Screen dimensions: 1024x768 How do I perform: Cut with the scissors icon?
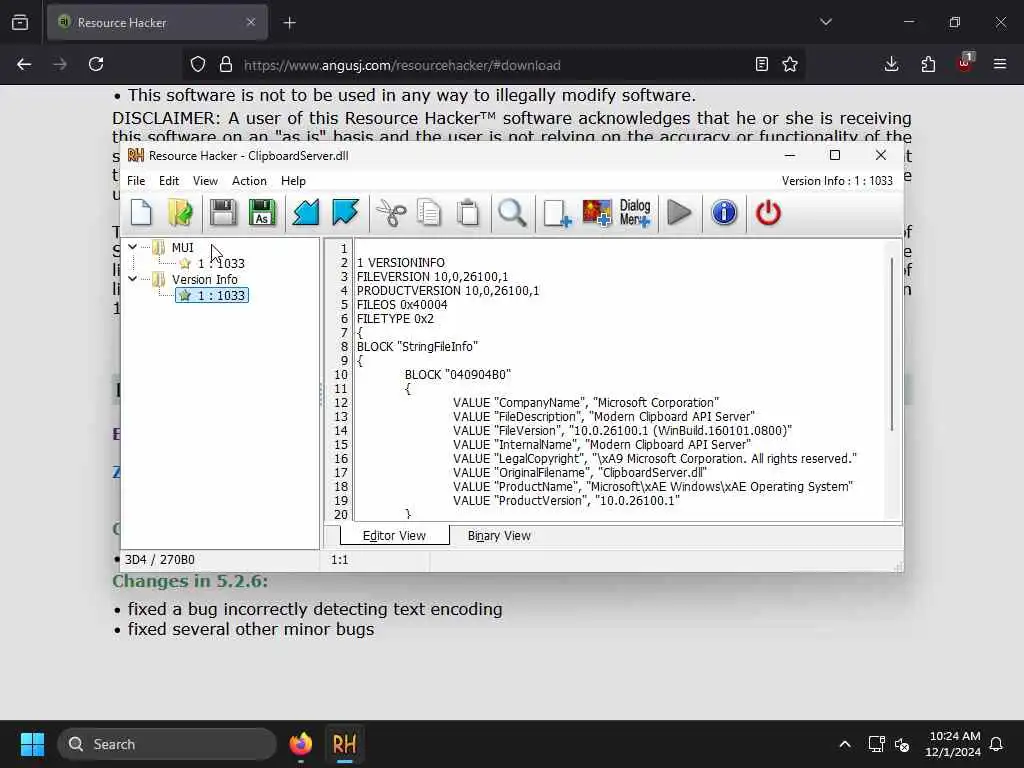[391, 213]
